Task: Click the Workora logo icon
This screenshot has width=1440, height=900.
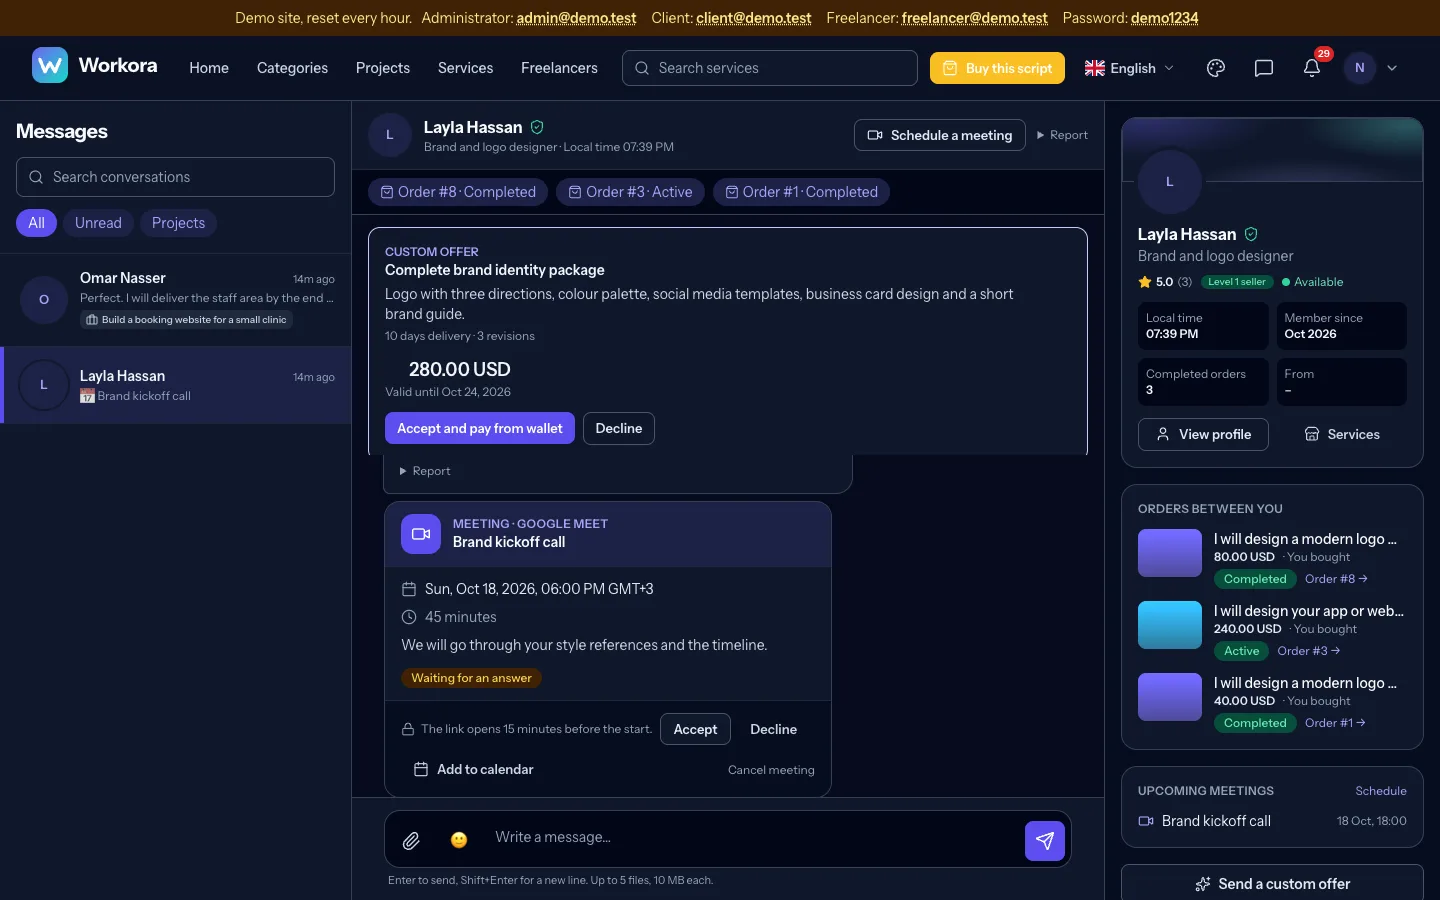Action: click(x=50, y=65)
